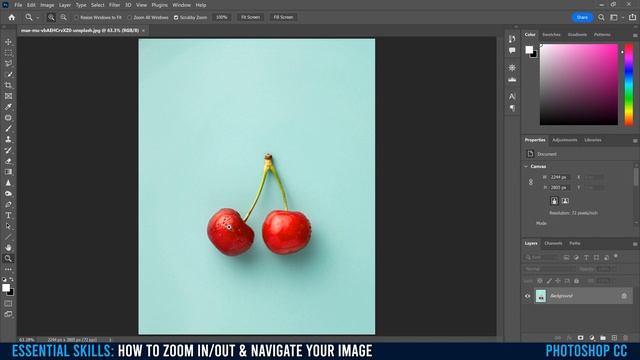
Task: Select the Move tool
Action: coord(8,42)
